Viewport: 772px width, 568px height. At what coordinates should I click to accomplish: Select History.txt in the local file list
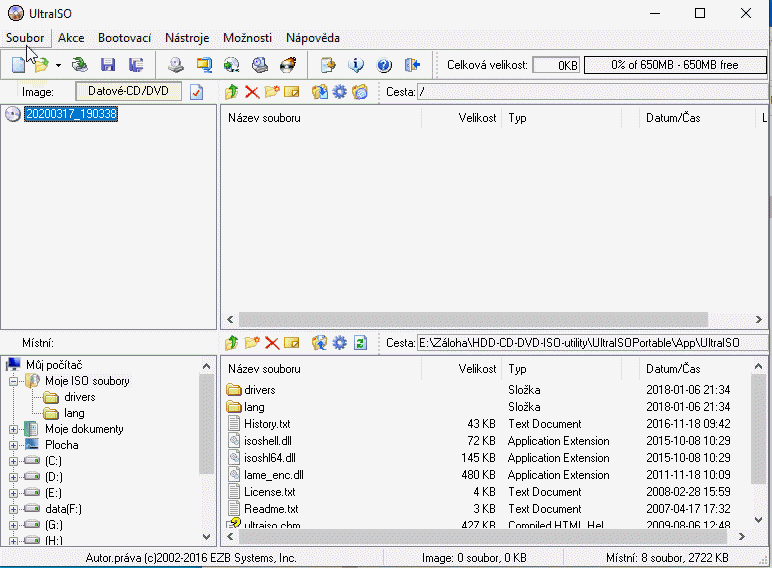[267, 424]
